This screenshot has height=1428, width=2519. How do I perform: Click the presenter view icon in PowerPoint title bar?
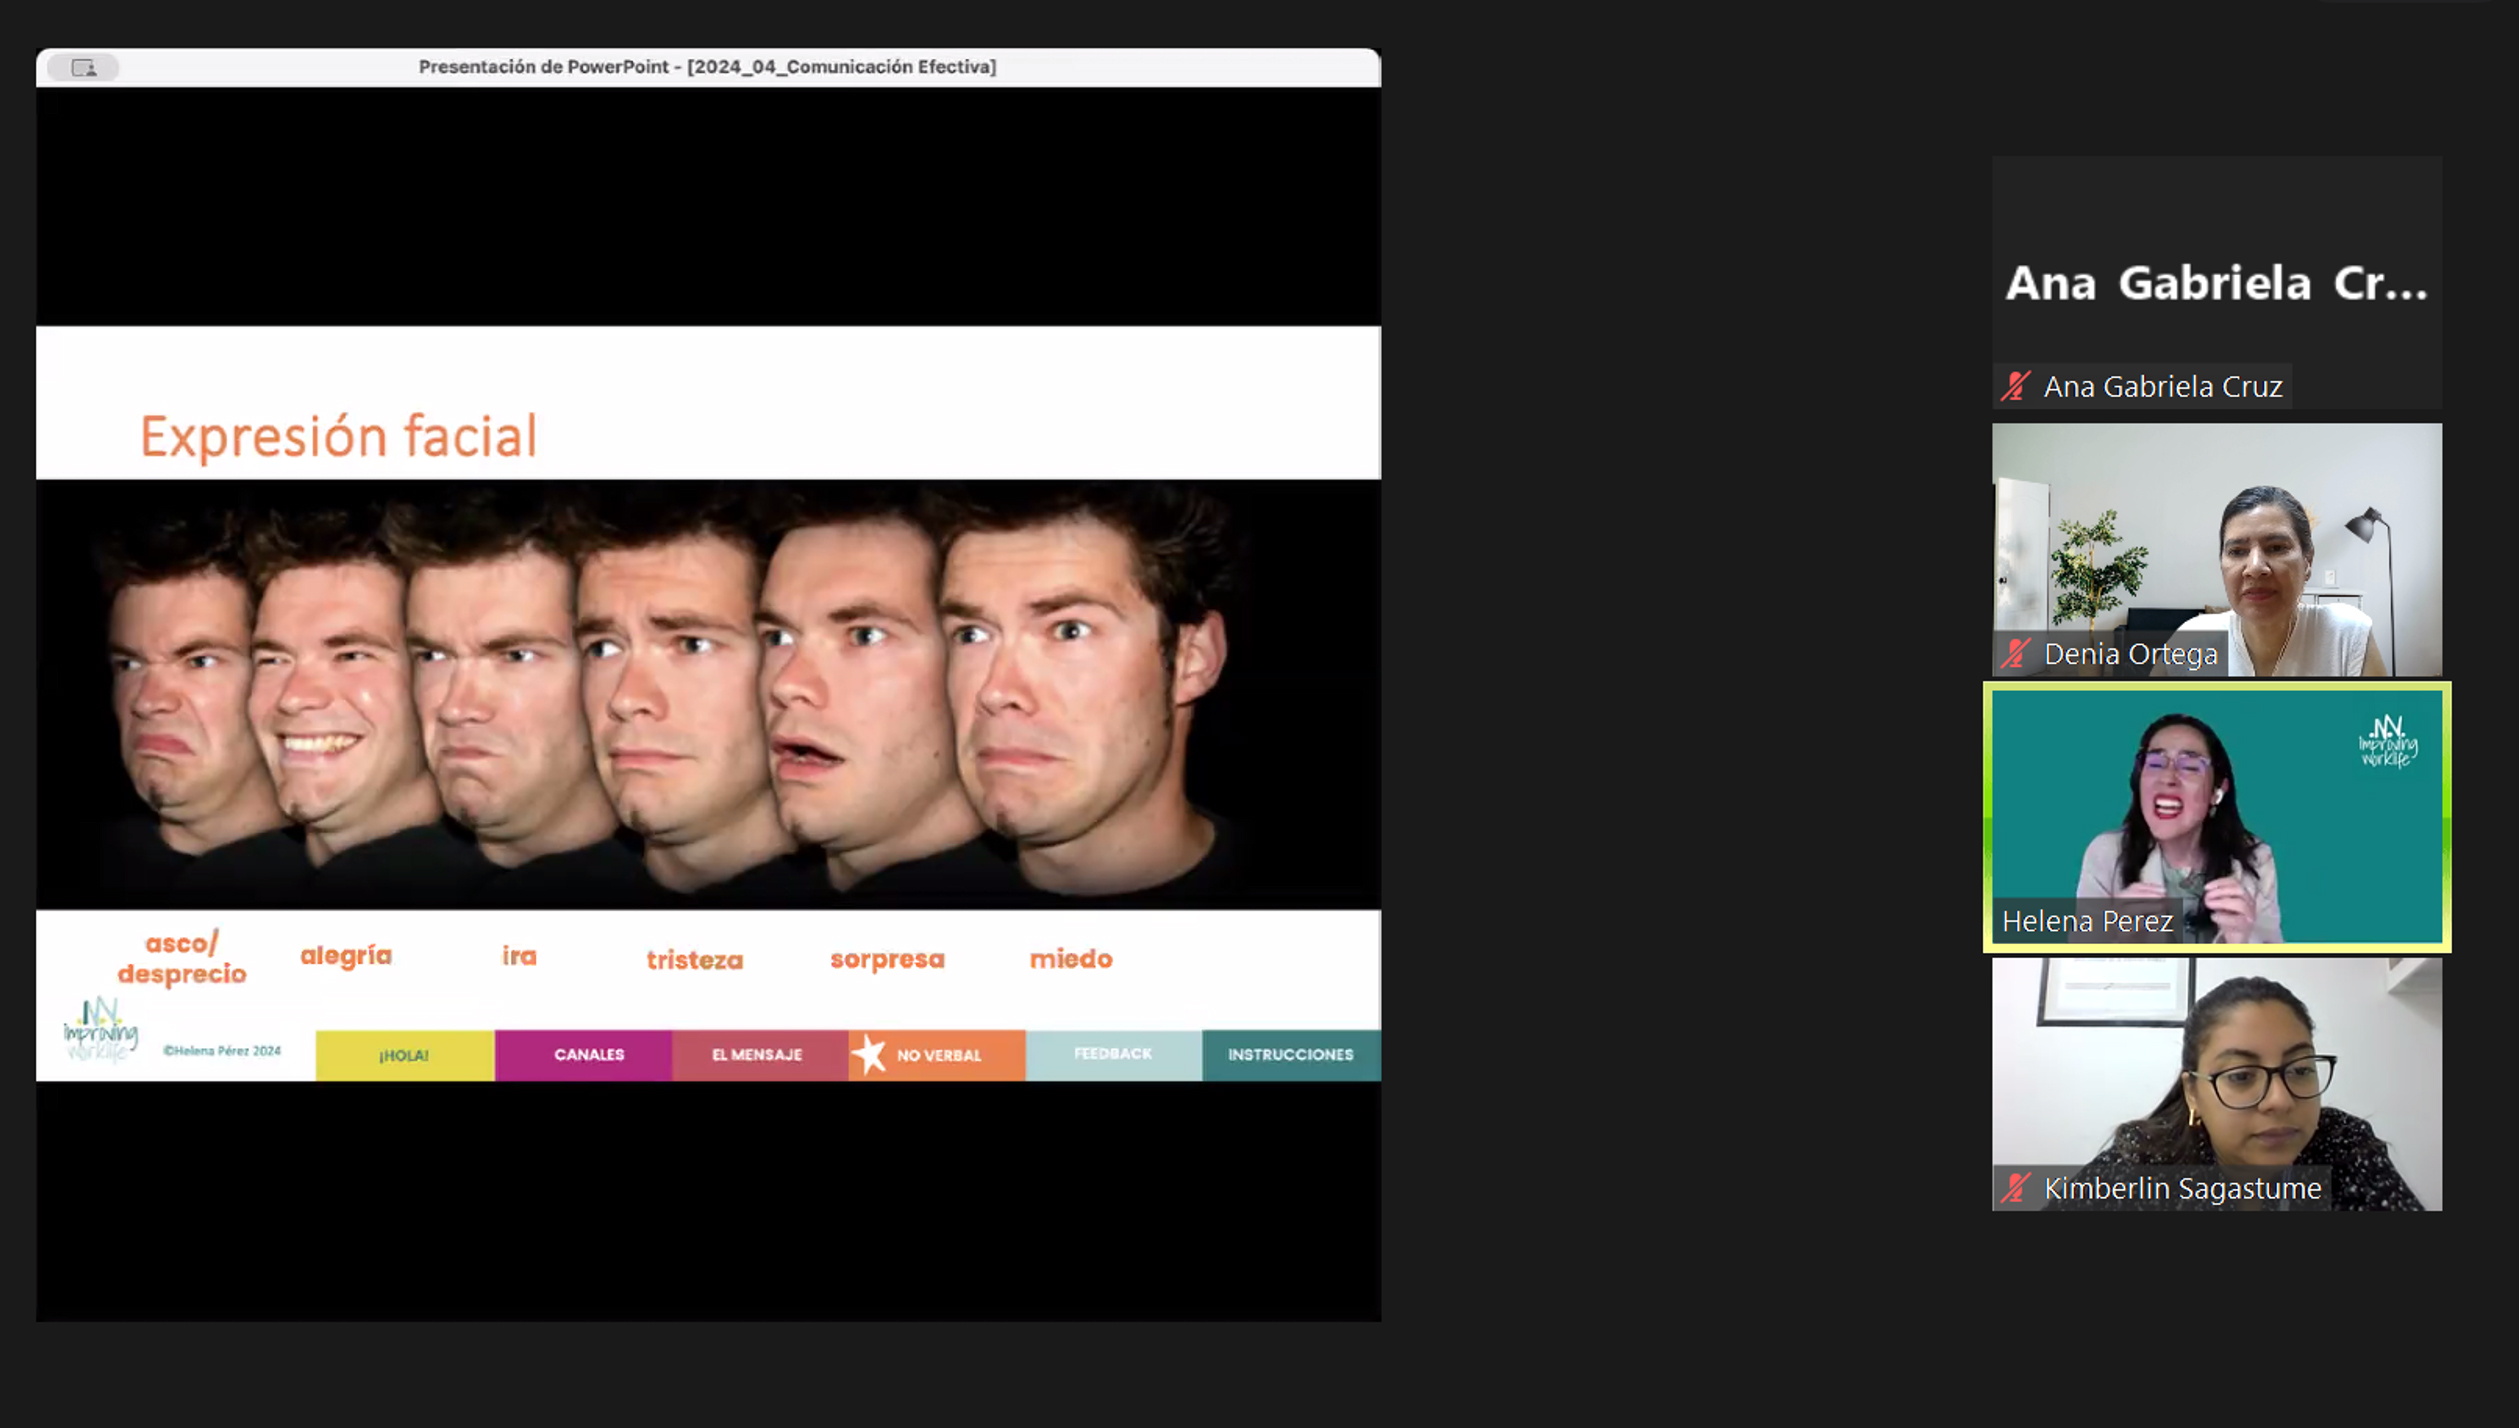pyautogui.click(x=84, y=68)
